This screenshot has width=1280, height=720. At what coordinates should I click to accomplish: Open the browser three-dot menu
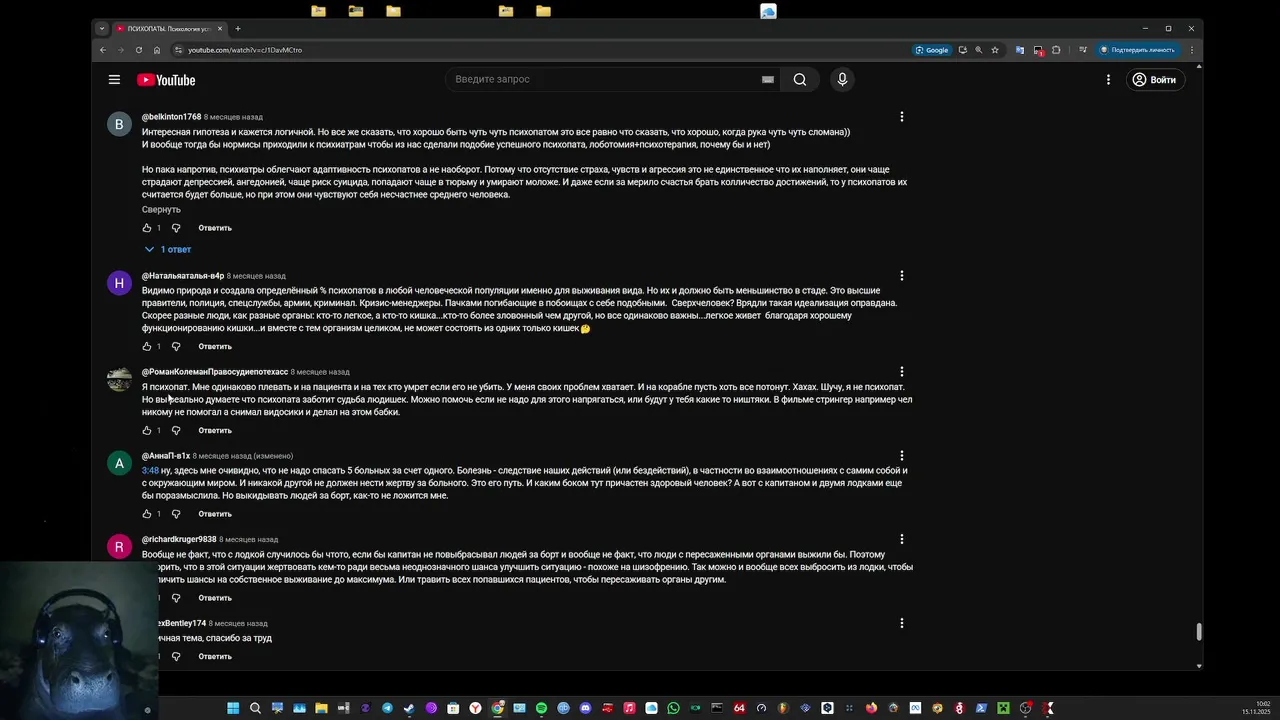coord(1191,50)
